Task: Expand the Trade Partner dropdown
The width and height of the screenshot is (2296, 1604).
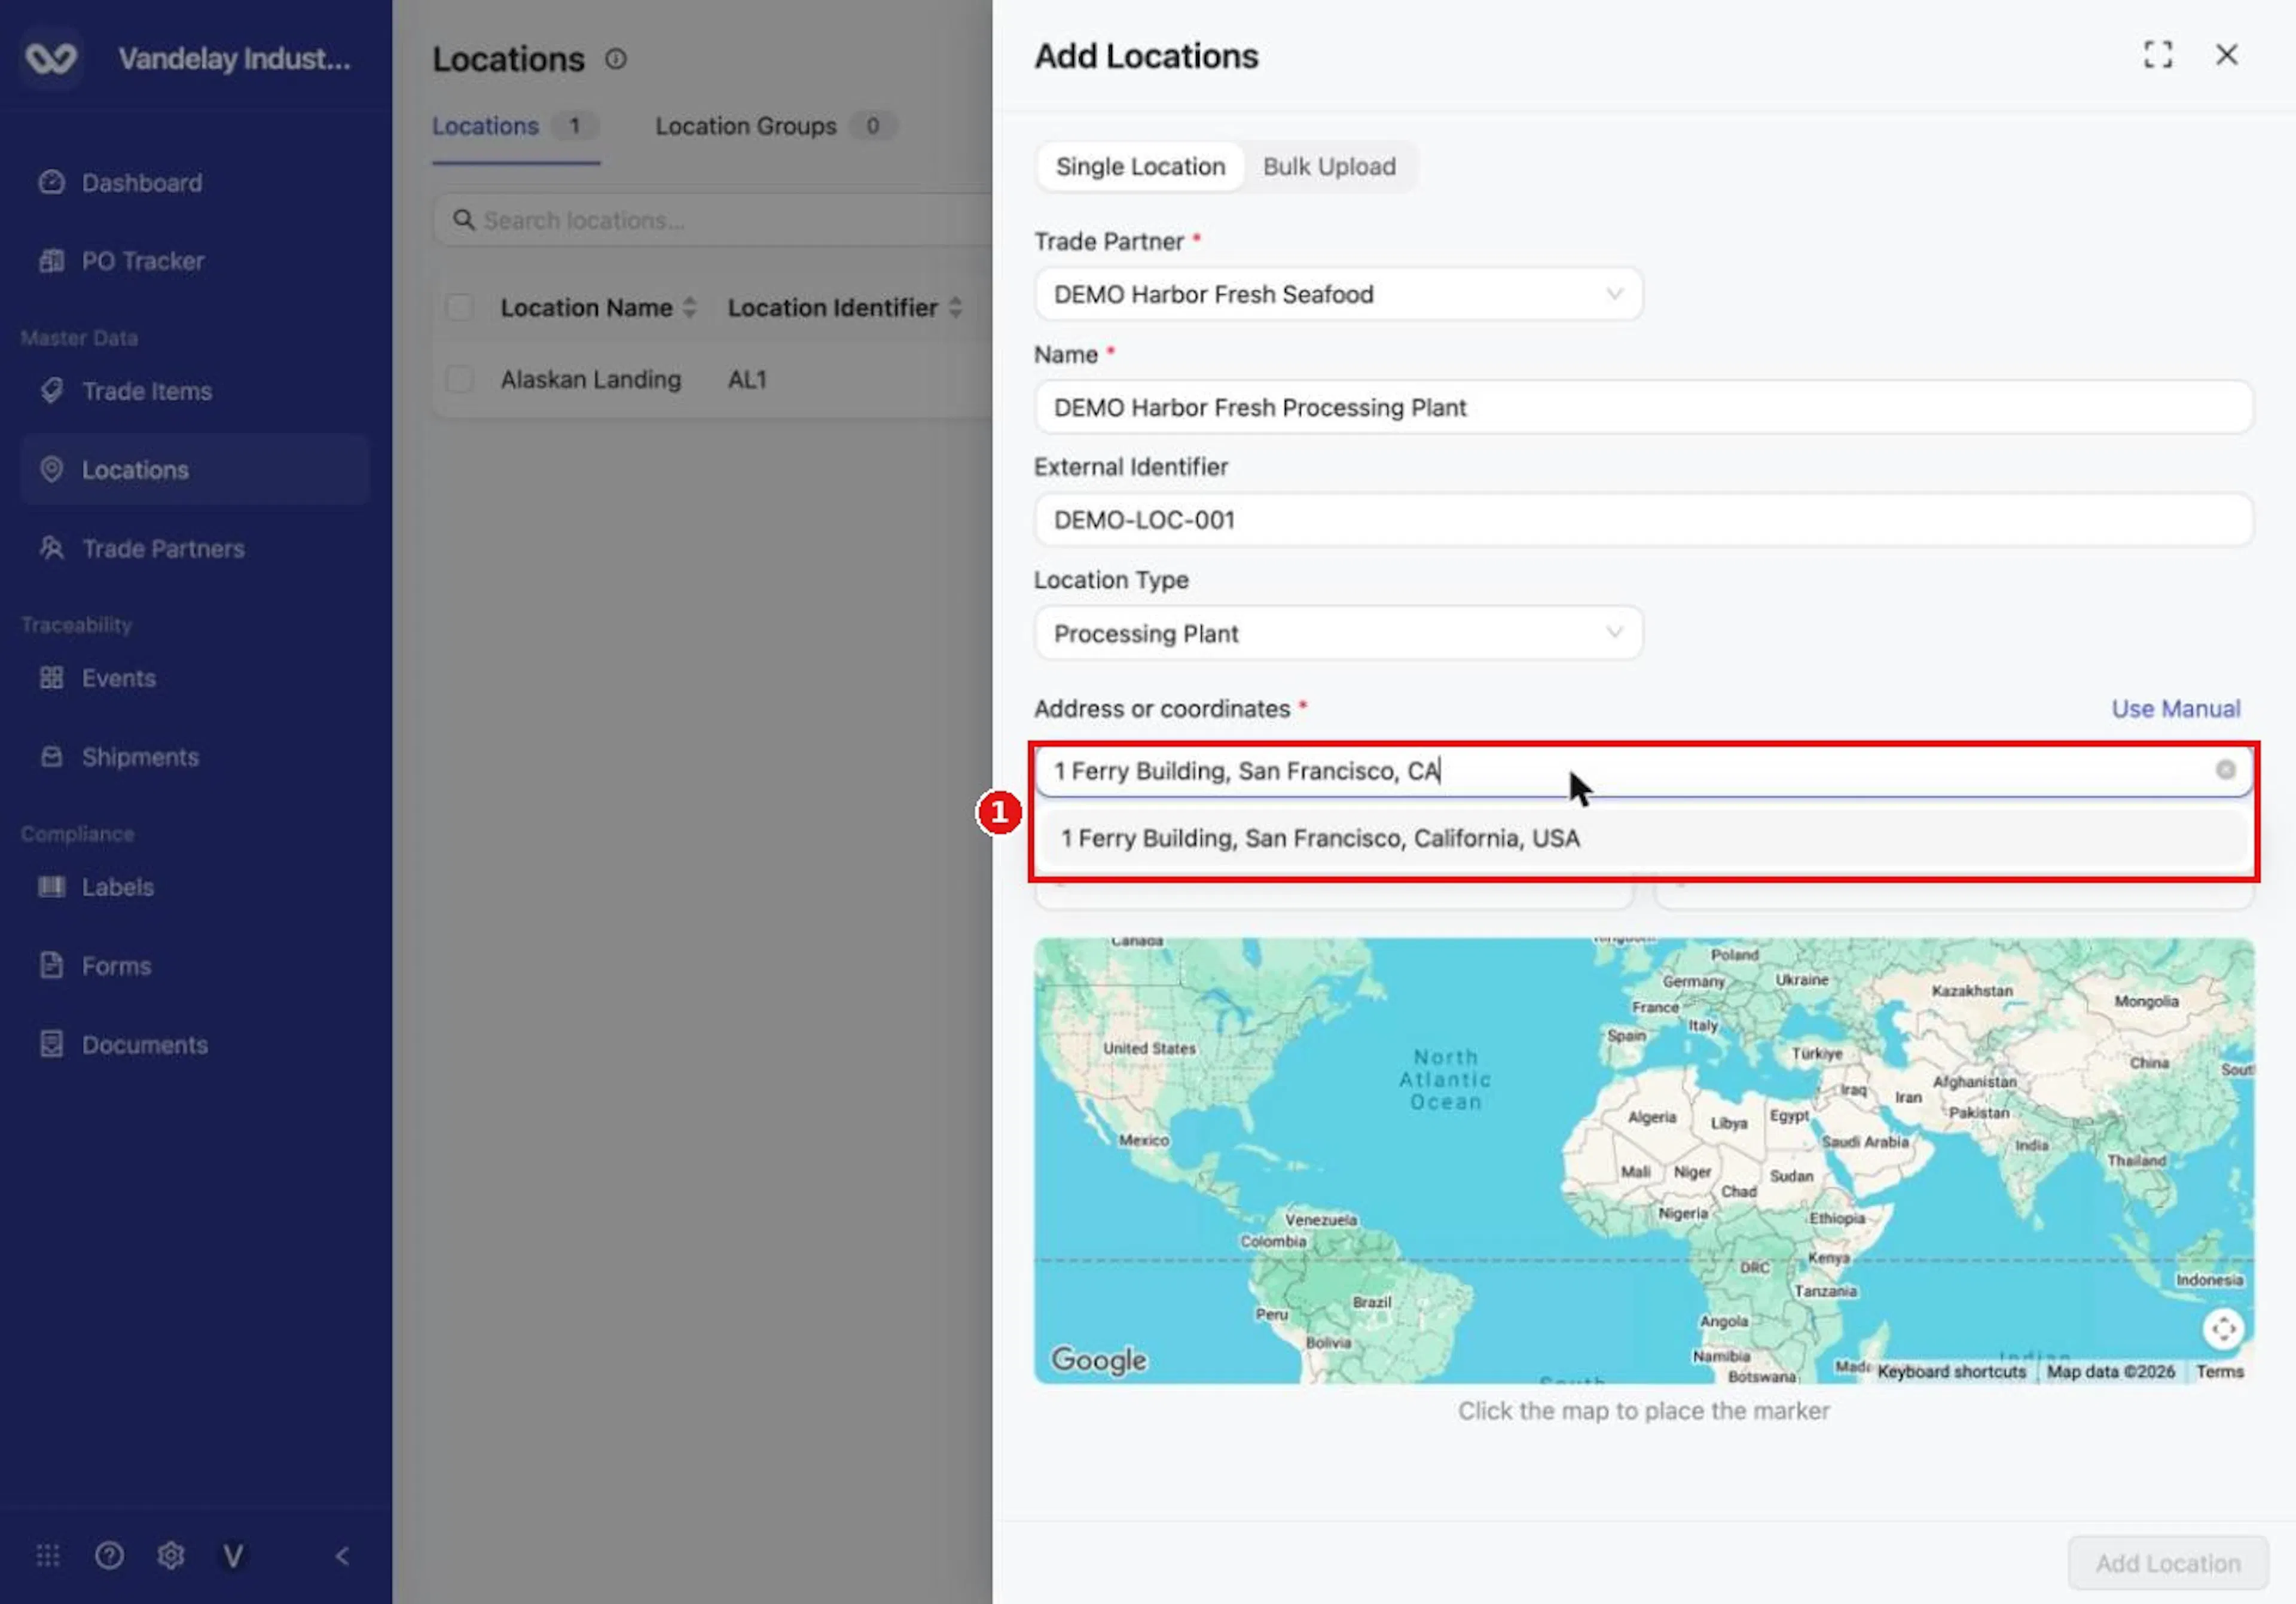Action: [x=1338, y=294]
